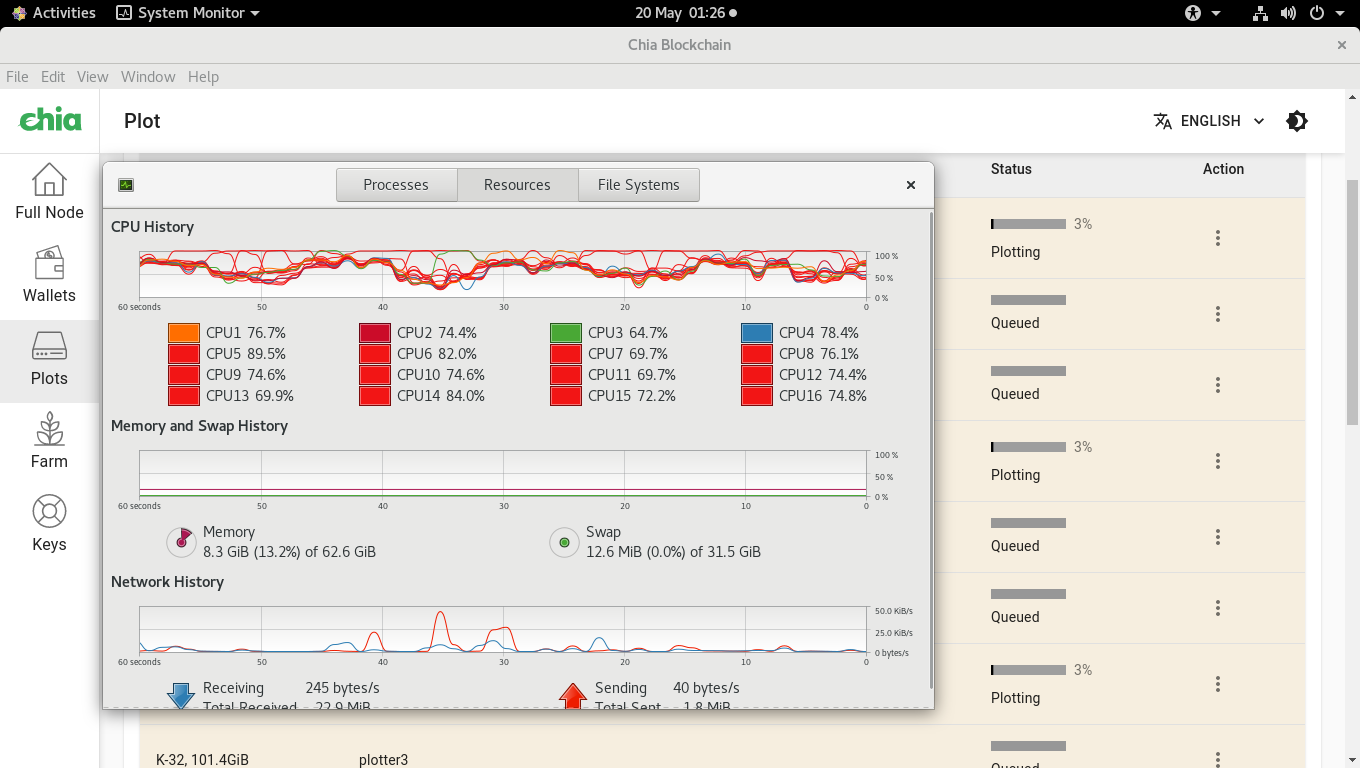Click the CPU14 84.0% label
The width and height of the screenshot is (1360, 768).
441,396
